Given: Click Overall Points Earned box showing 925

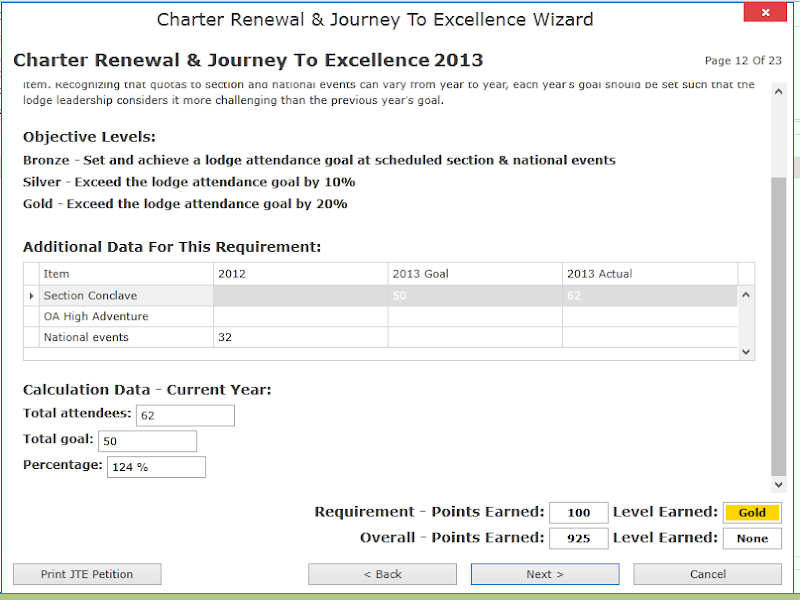Looking at the screenshot, I should [x=579, y=538].
